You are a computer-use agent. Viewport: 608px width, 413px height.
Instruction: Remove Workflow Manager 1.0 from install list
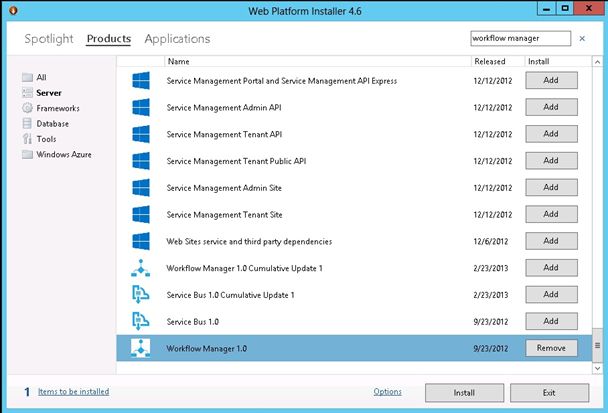551,348
